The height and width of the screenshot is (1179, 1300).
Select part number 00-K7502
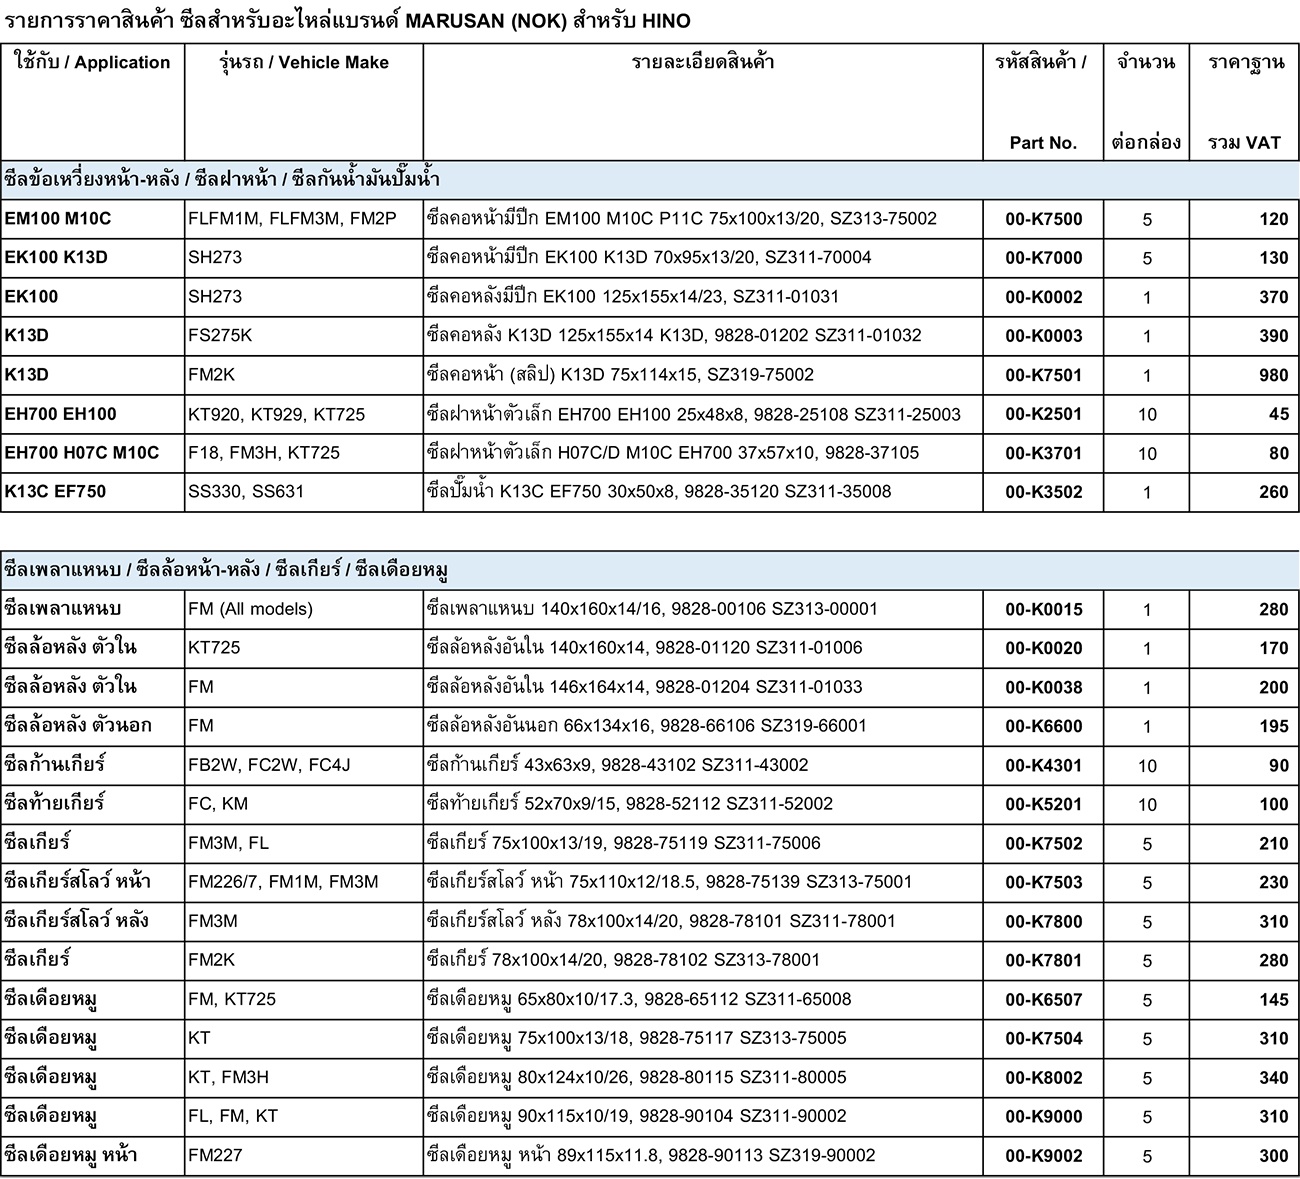click(1043, 843)
